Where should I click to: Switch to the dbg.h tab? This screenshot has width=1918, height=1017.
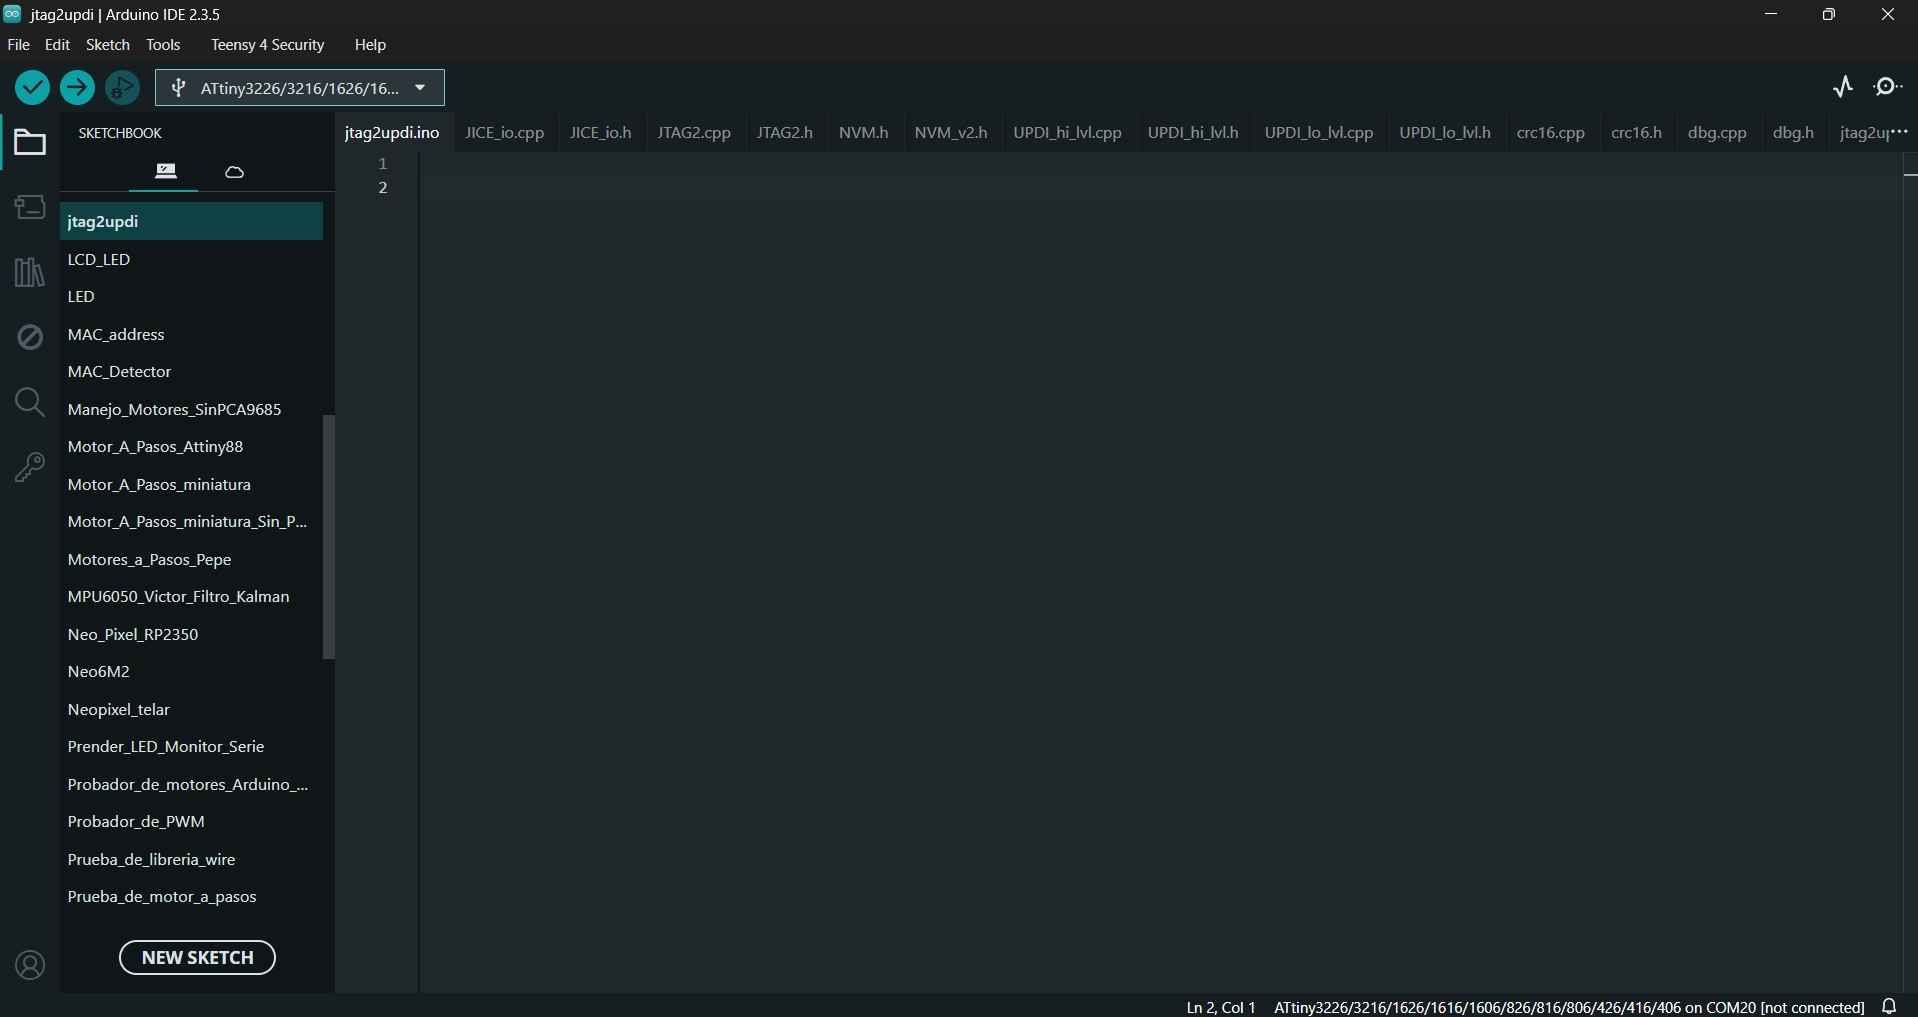pos(1793,132)
